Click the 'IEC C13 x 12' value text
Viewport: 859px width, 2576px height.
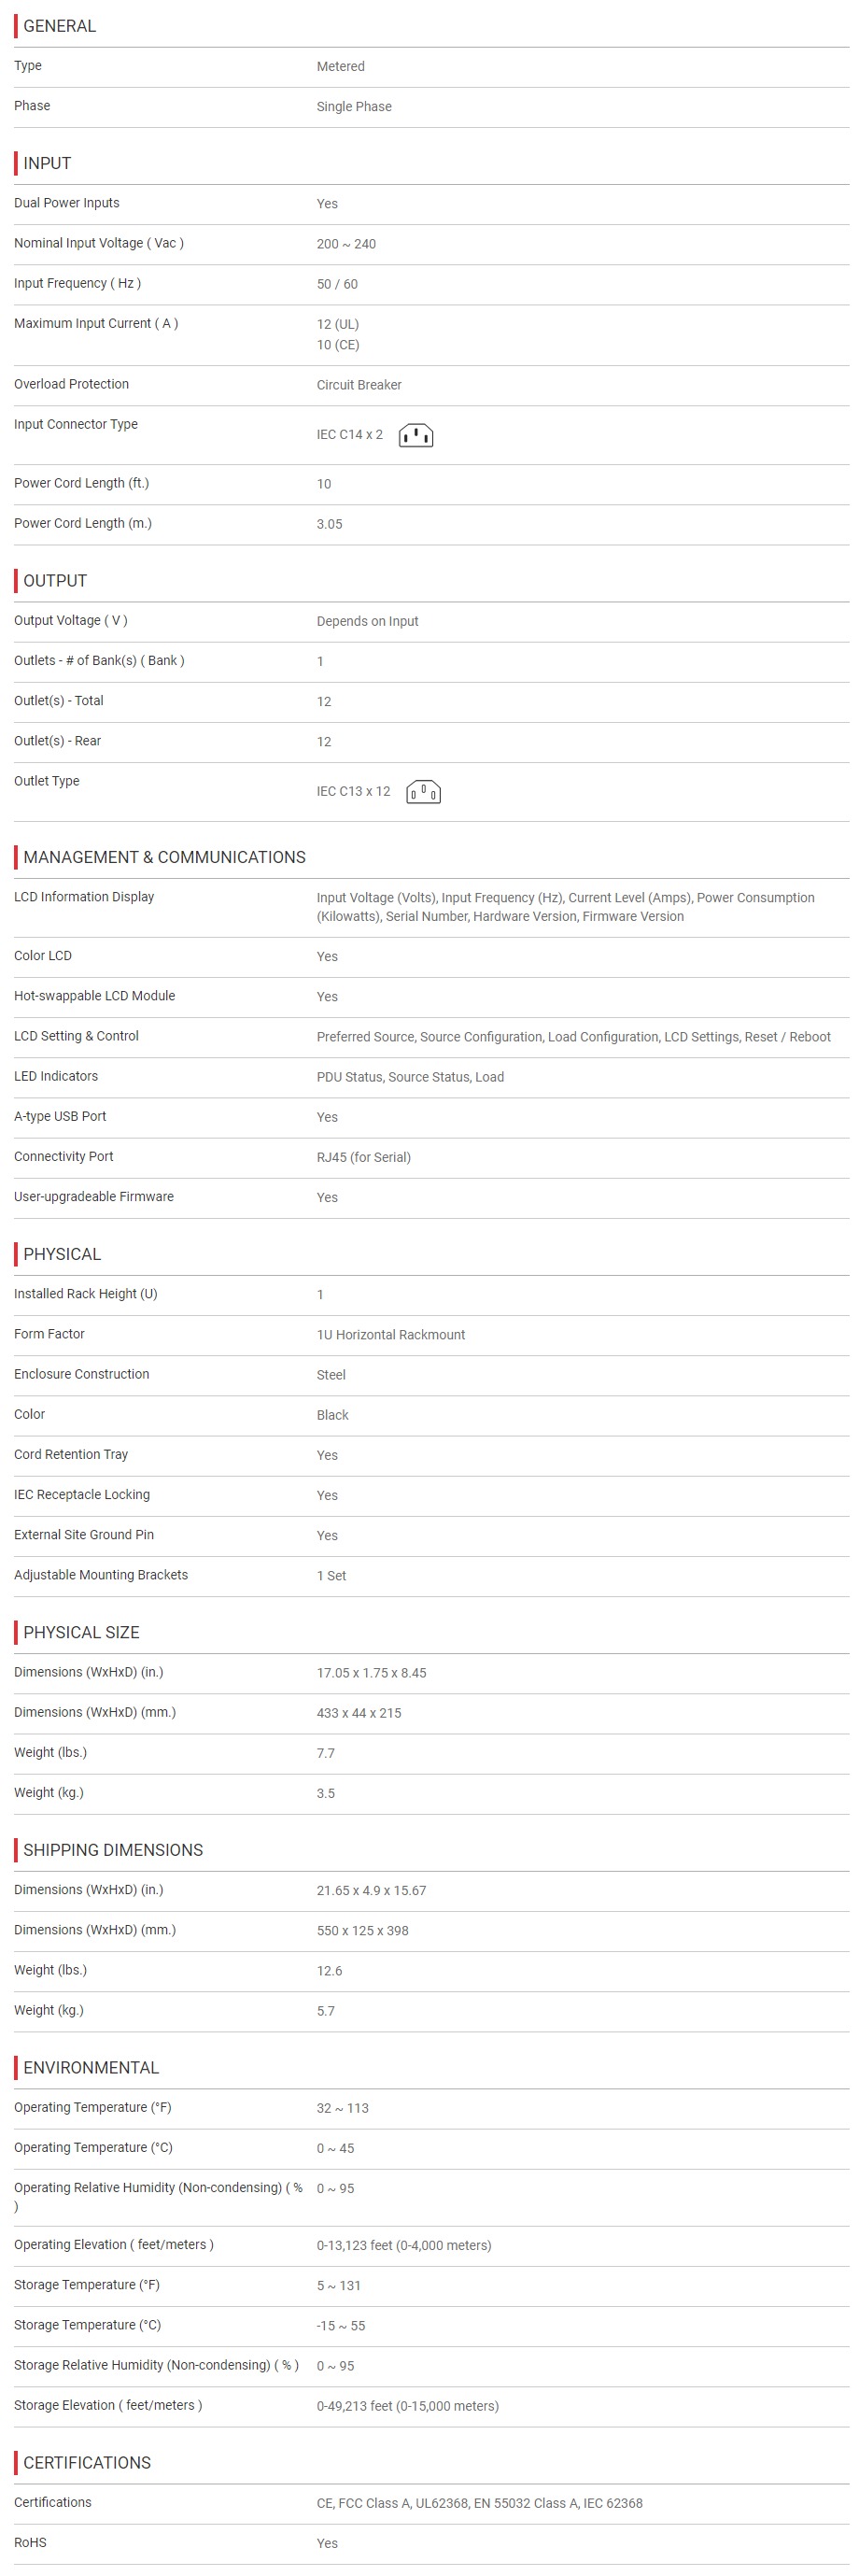click(x=354, y=791)
